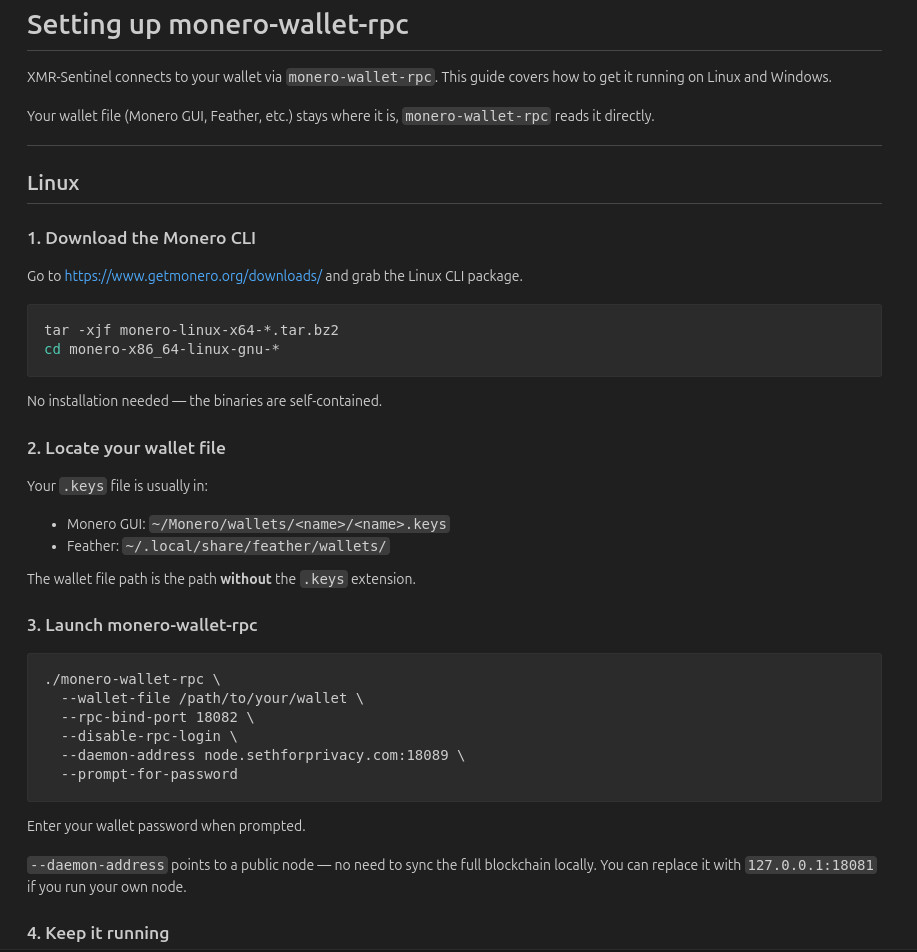Screen dimensions: 917x952
Task: Click the --prompt-for-password option line
Action: point(149,774)
